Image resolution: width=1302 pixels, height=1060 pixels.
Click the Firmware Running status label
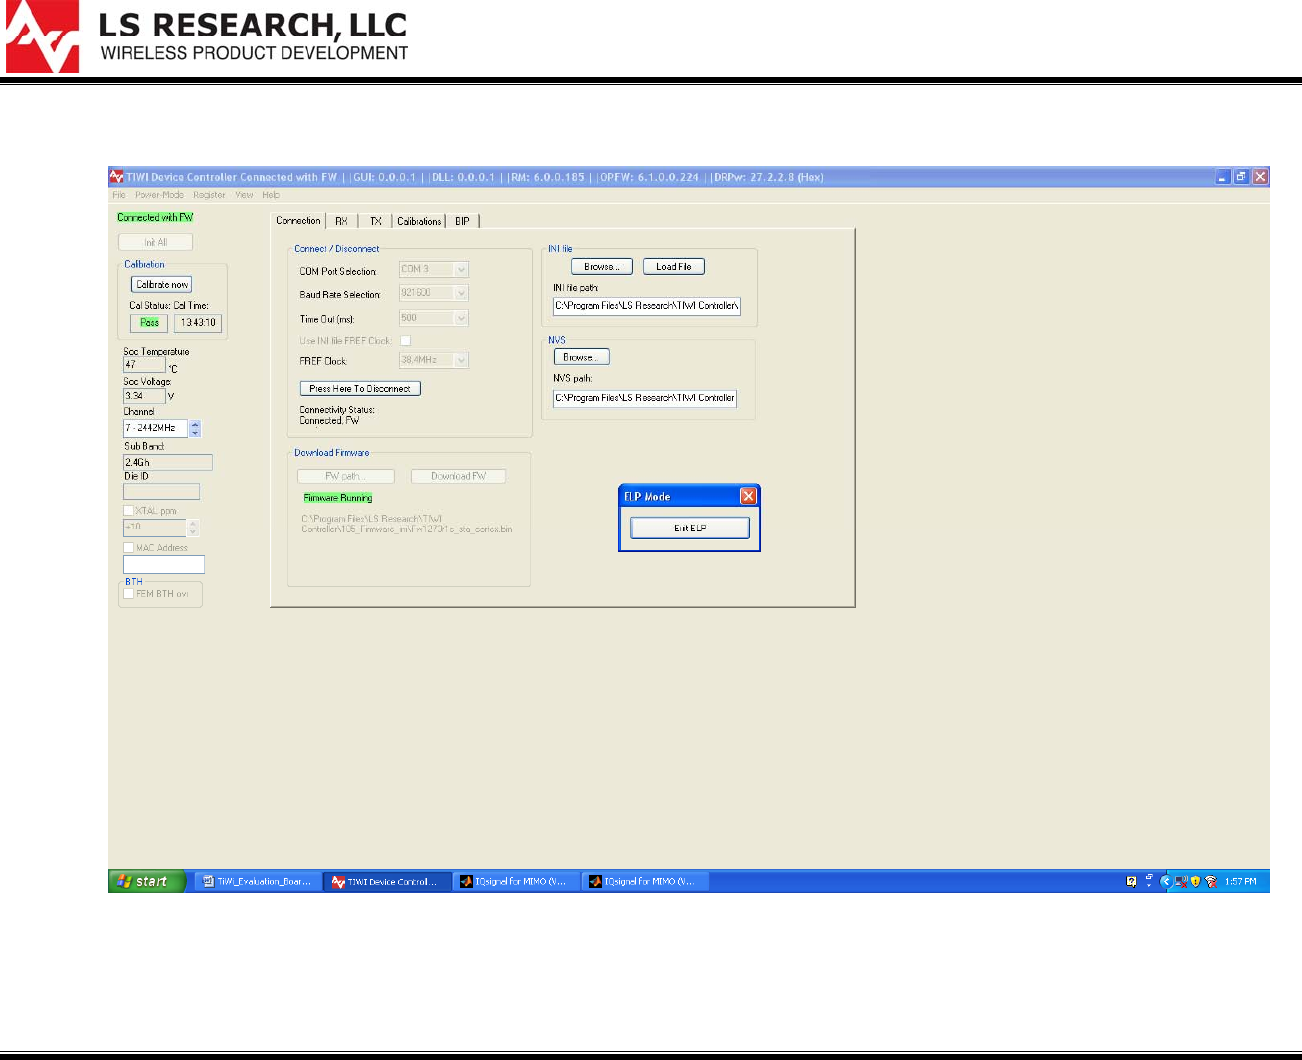[x=338, y=498]
